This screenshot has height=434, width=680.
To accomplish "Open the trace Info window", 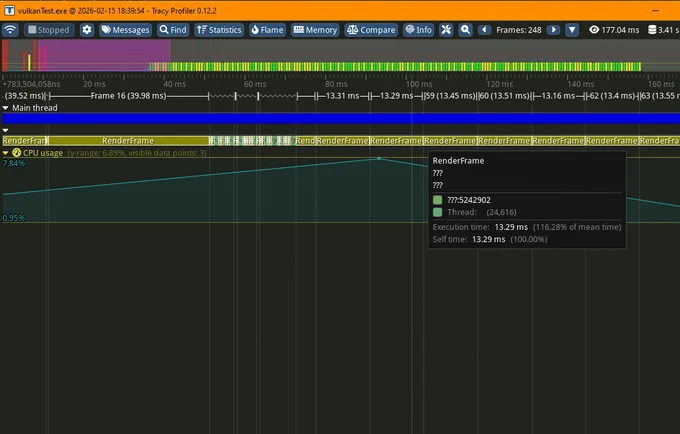I will pyautogui.click(x=418, y=29).
